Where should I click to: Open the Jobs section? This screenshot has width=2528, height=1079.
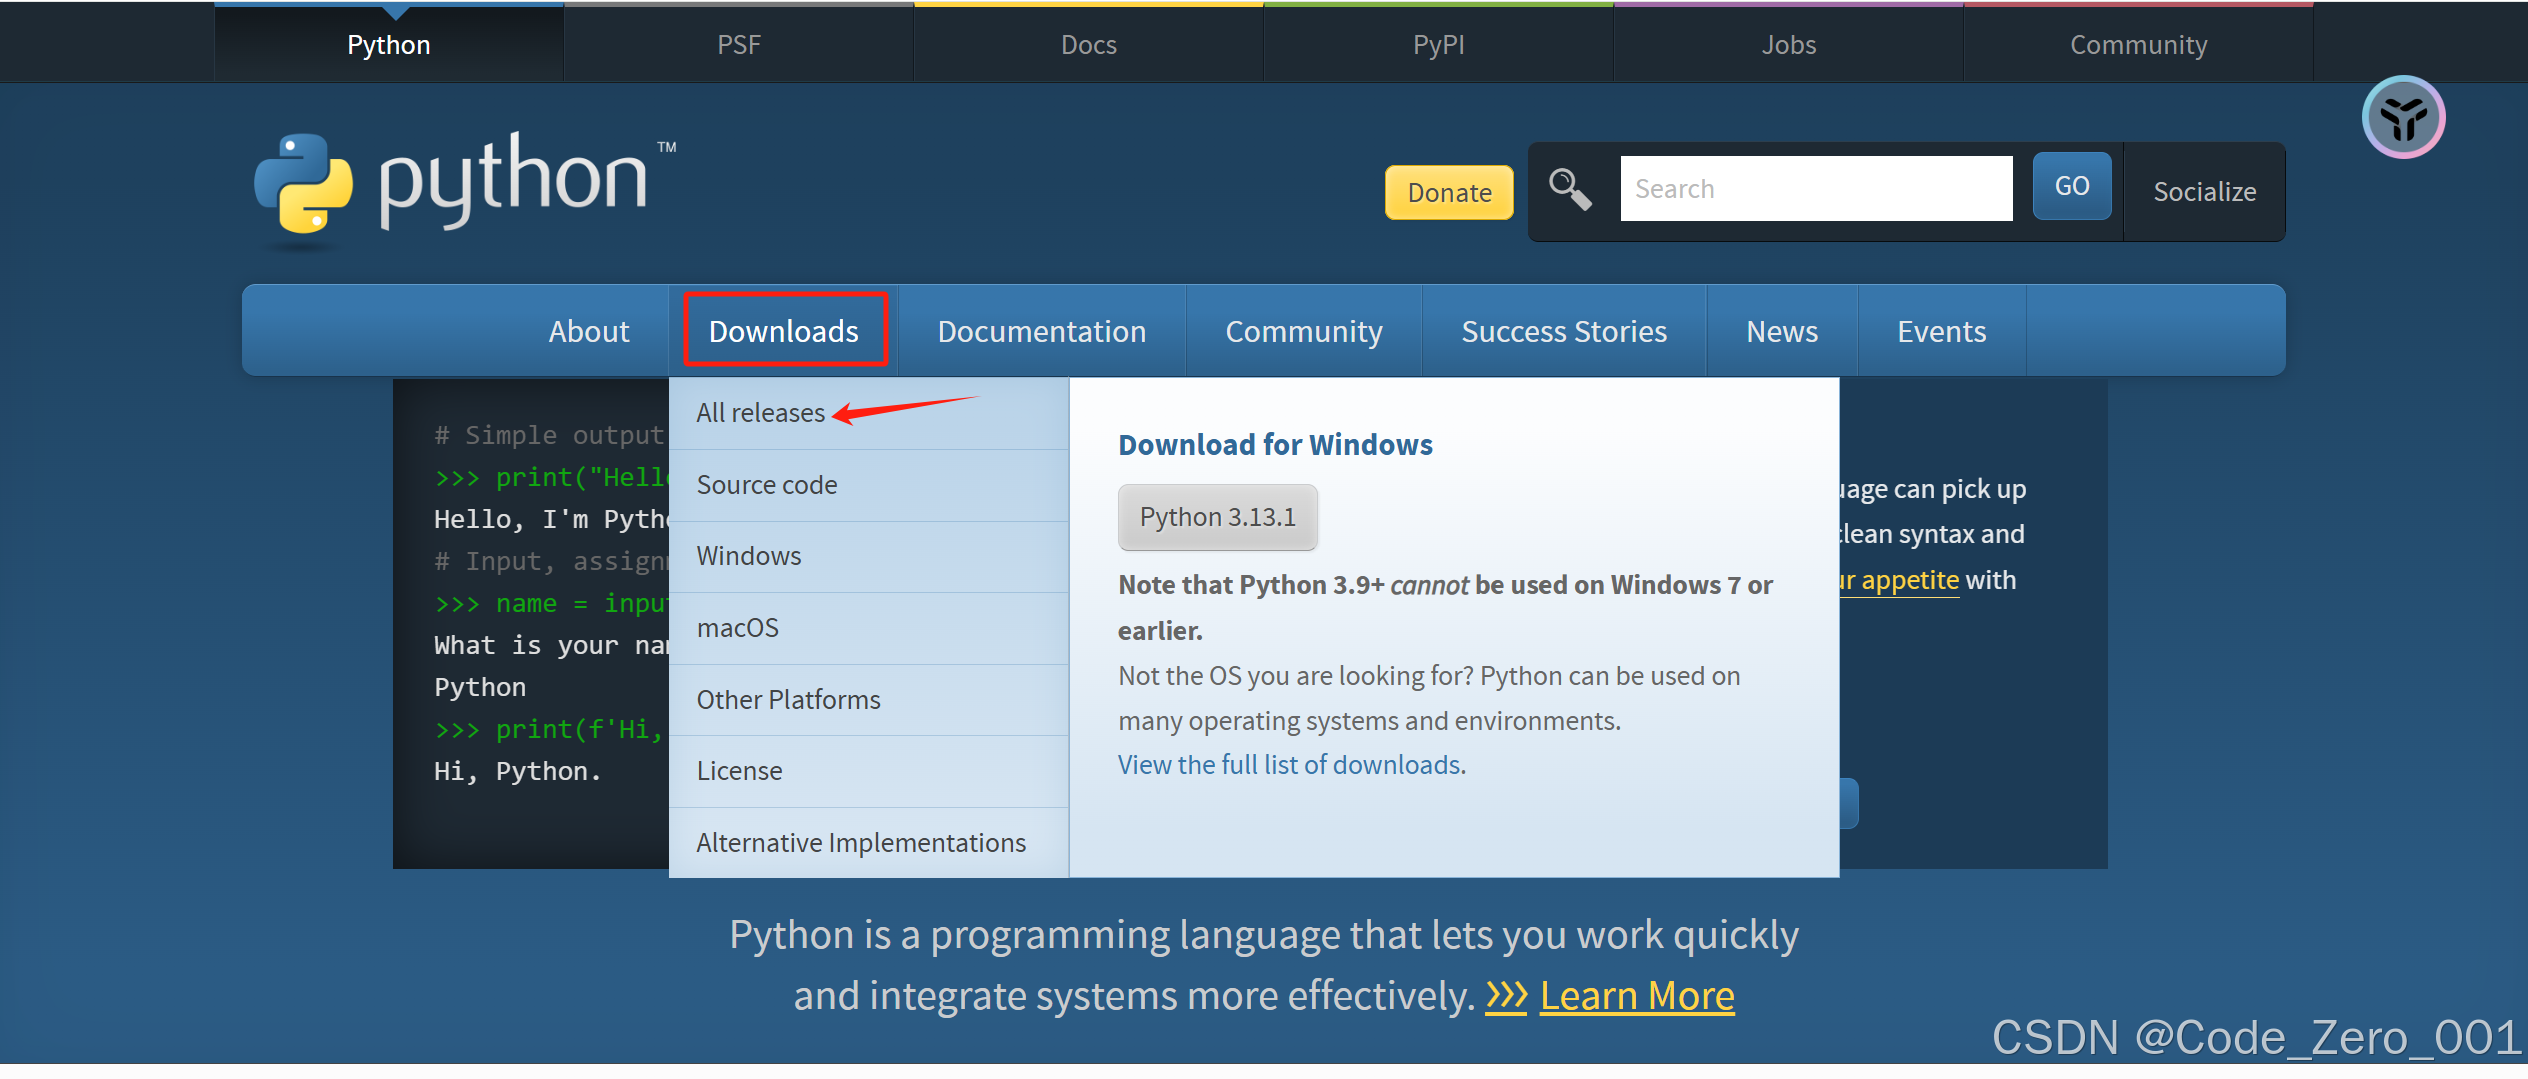pos(1788,44)
